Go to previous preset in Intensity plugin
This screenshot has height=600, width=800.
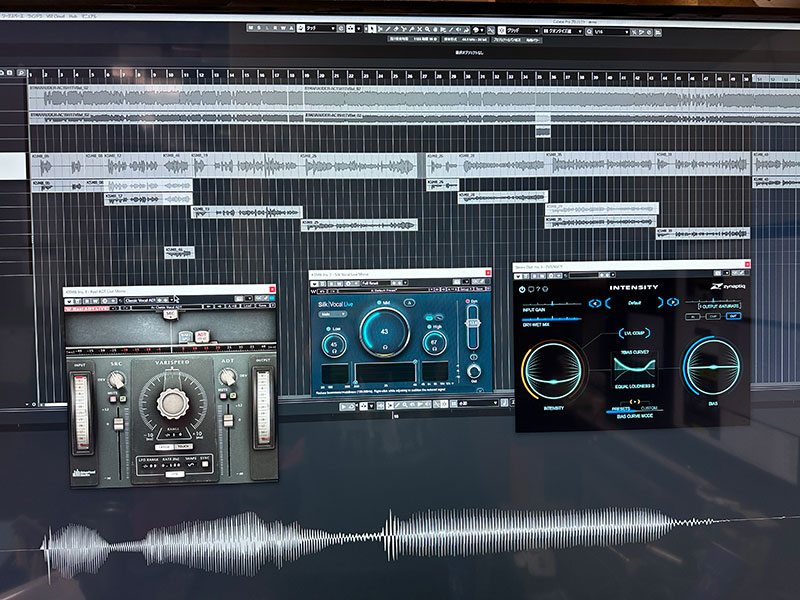click(594, 303)
